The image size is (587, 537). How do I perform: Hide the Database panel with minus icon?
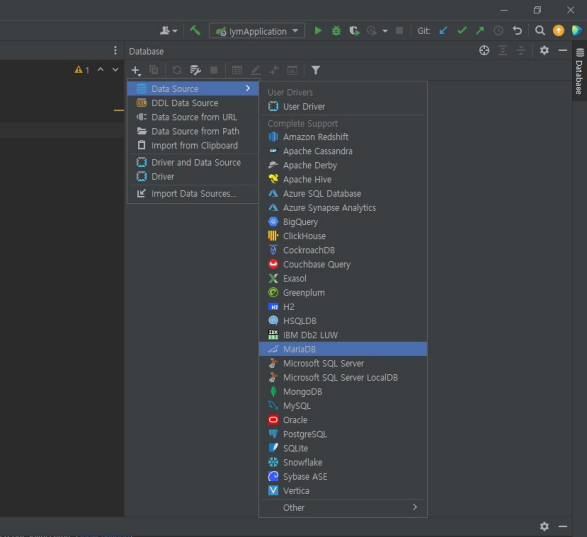tap(563, 50)
